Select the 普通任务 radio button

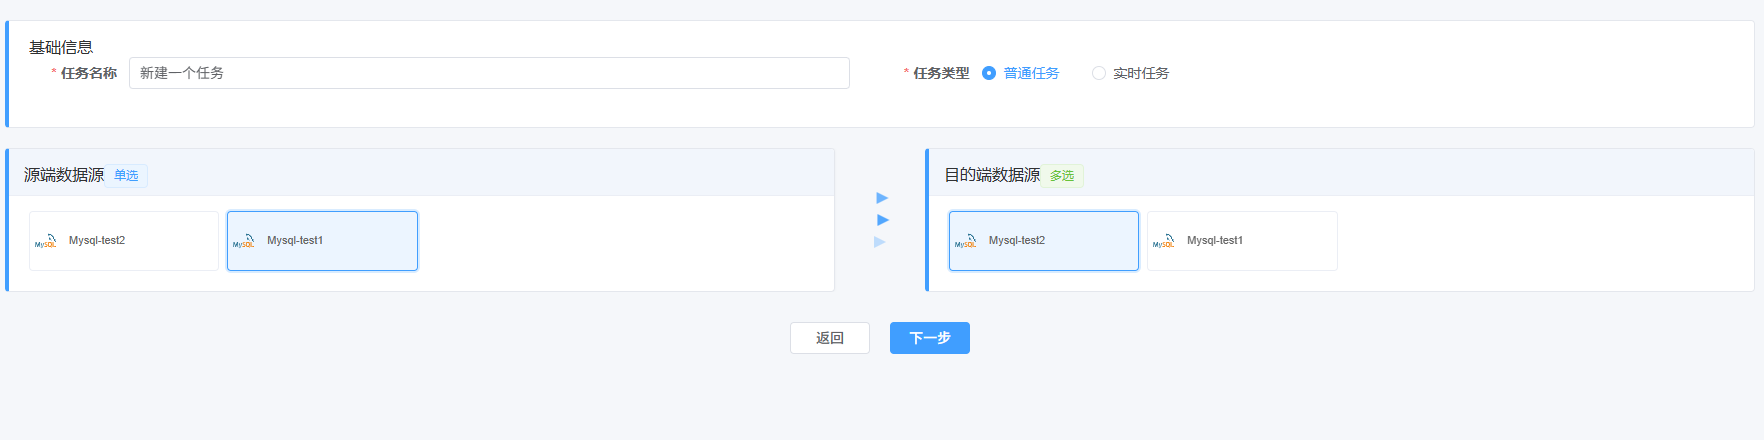[x=989, y=73]
